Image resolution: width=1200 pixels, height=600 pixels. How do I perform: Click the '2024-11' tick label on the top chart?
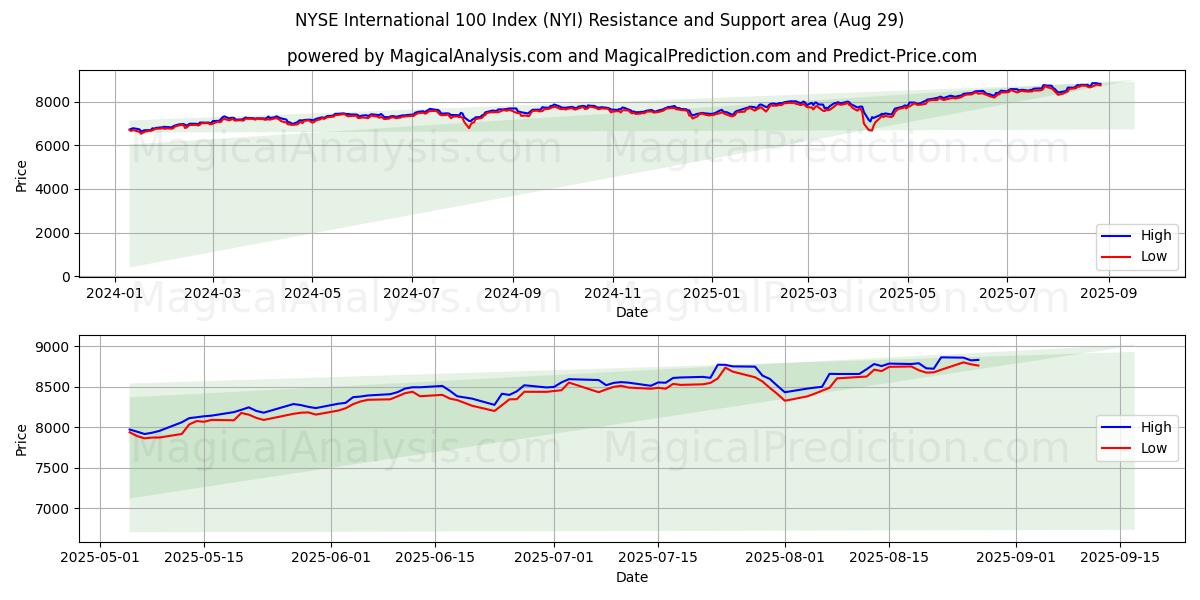(x=612, y=294)
